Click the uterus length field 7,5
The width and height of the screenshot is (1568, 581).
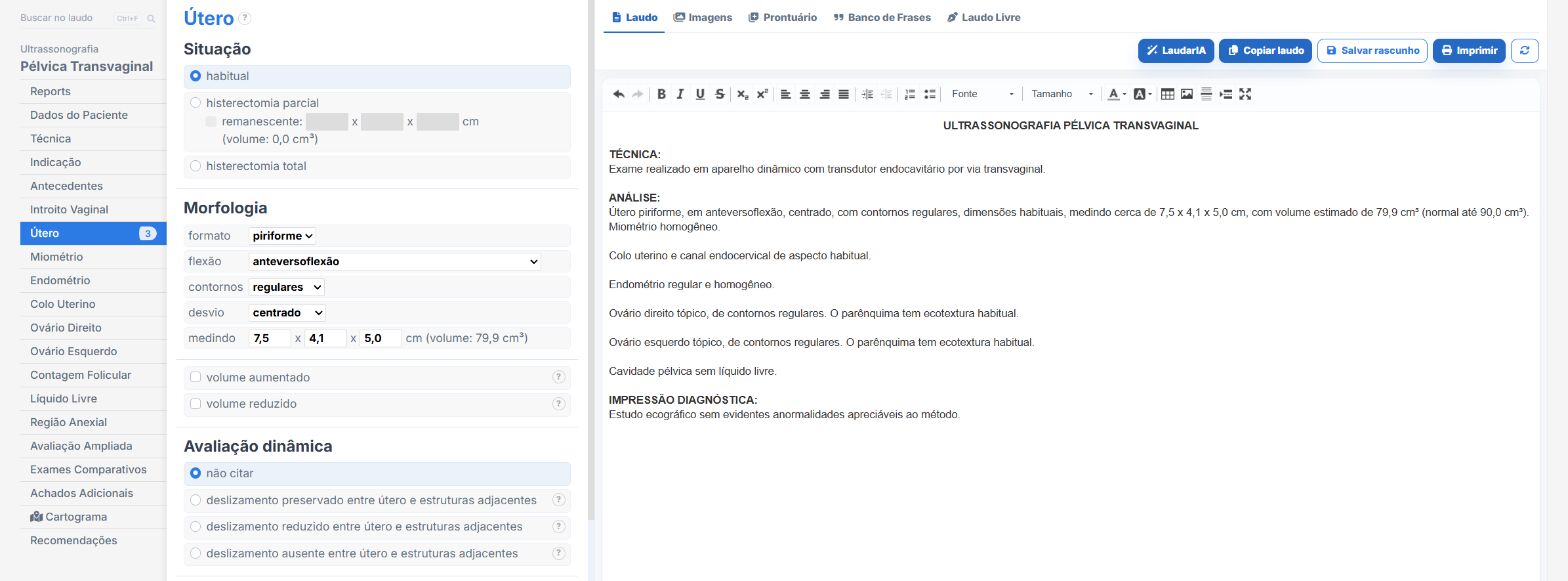(270, 339)
